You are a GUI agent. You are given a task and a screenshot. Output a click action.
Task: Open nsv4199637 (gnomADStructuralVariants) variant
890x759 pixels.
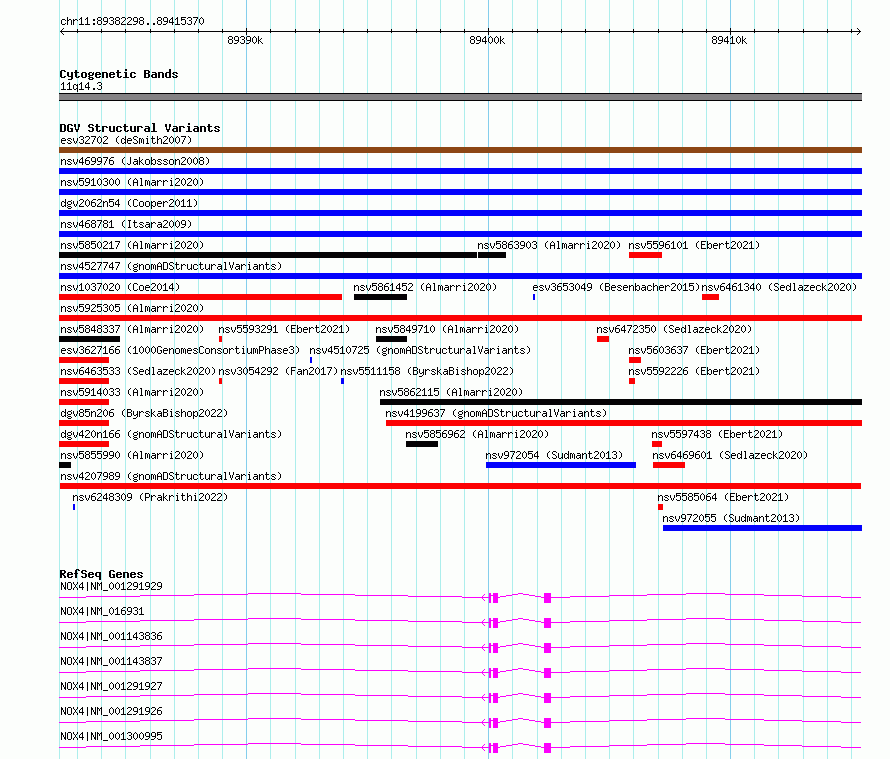coord(496,413)
